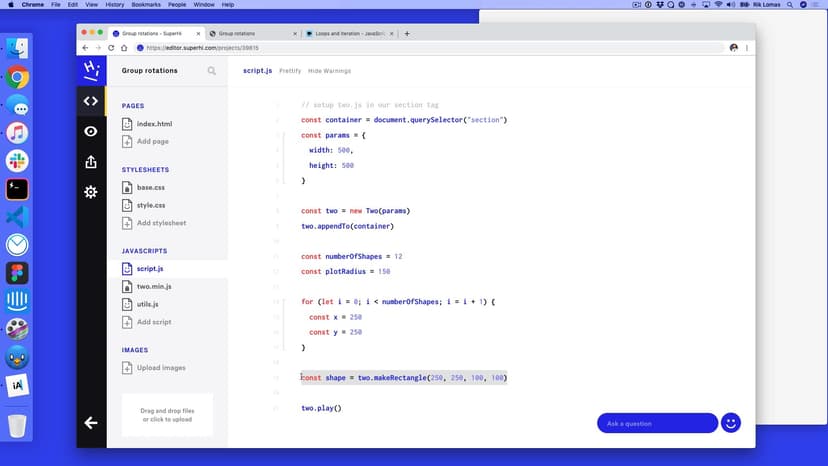828x466 pixels.
Task: Click the smiley face help button
Action: pyautogui.click(x=731, y=423)
